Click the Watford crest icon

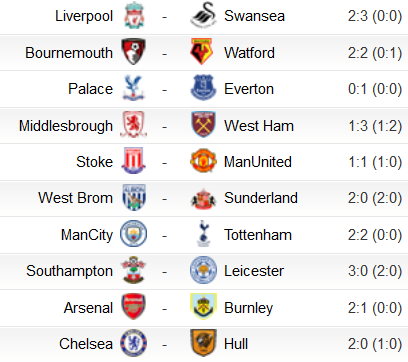202,52
